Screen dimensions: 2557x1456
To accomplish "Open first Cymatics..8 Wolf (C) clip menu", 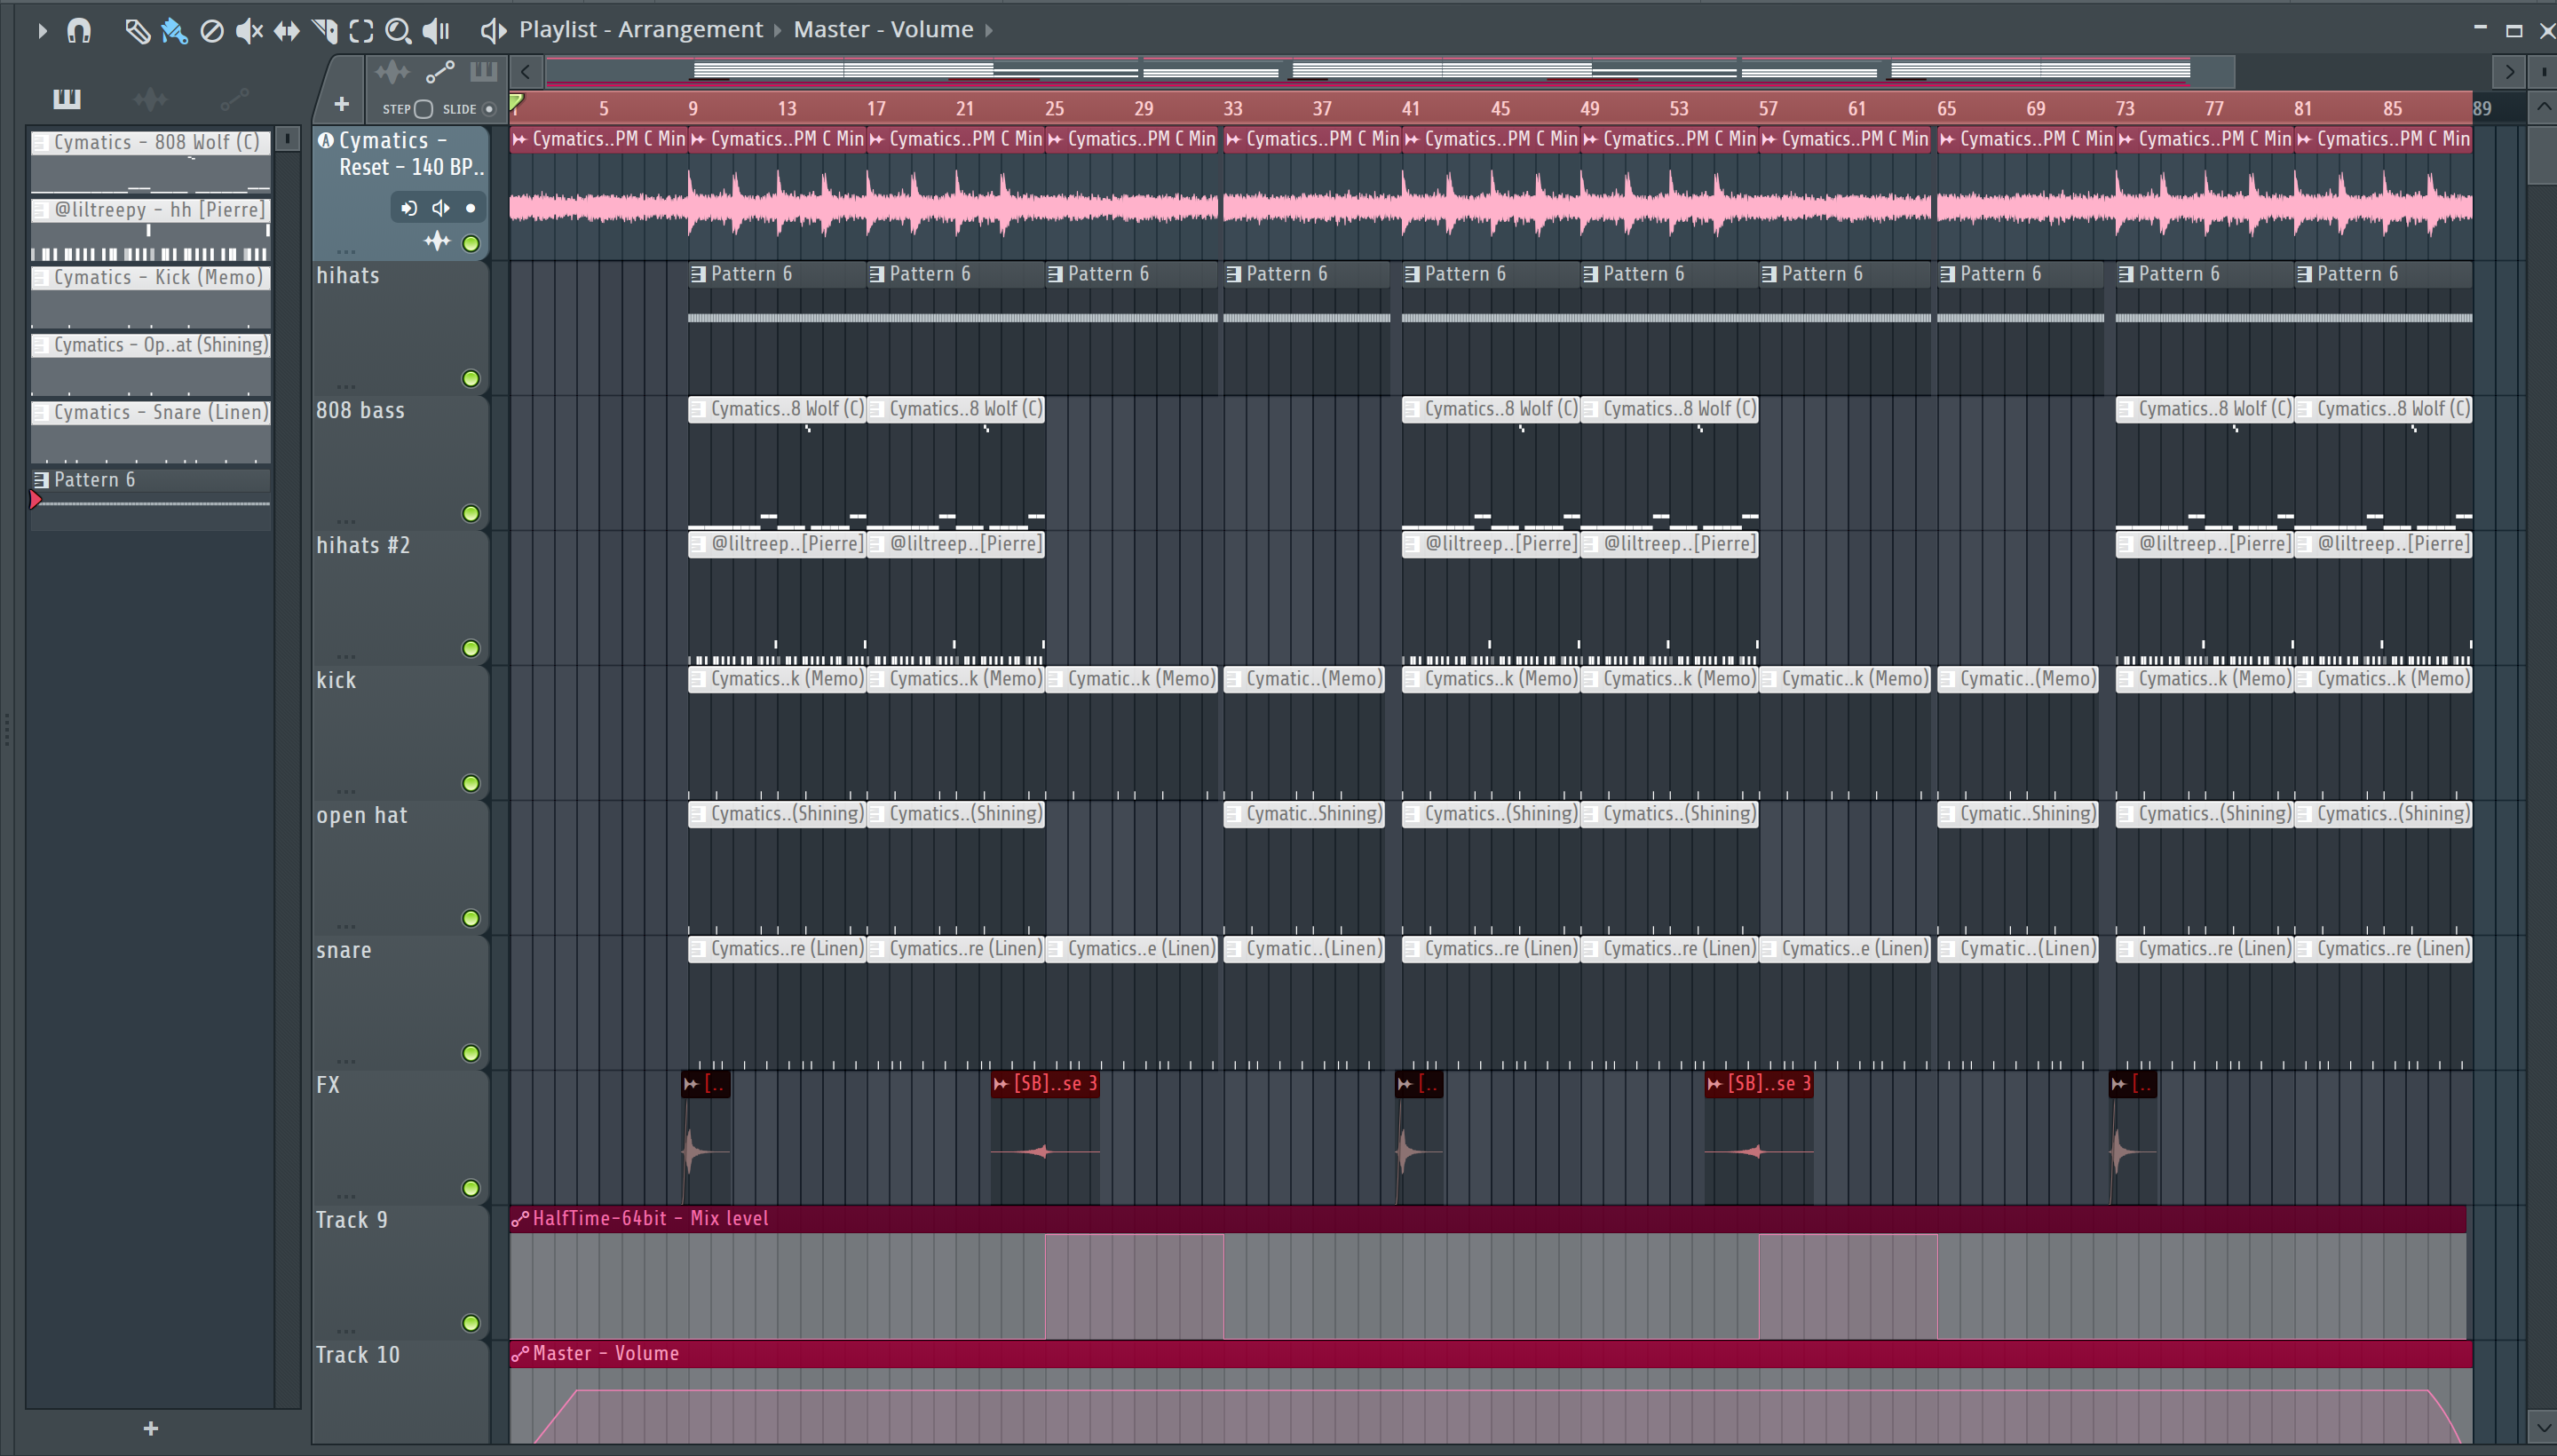I will coord(698,409).
